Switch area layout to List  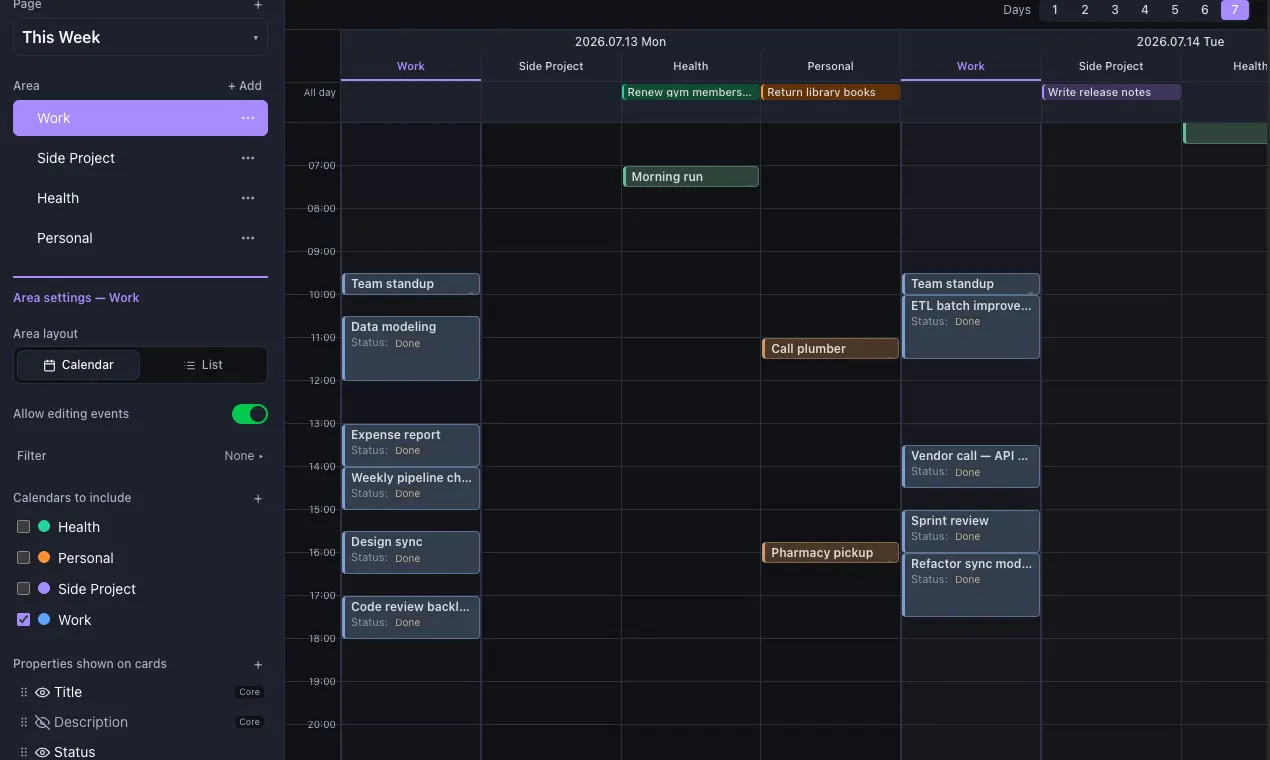pyautogui.click(x=203, y=365)
